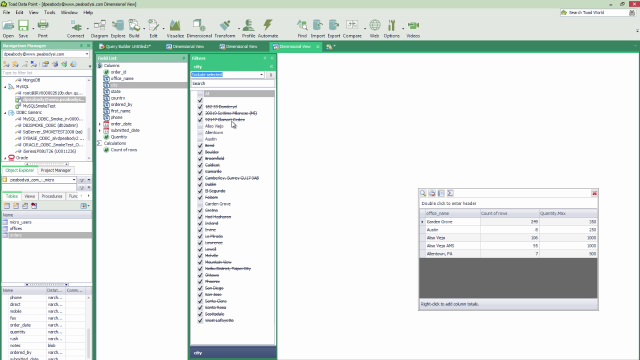The image size is (640, 360).
Task: Open the Profile tool
Action: [x=248, y=29]
